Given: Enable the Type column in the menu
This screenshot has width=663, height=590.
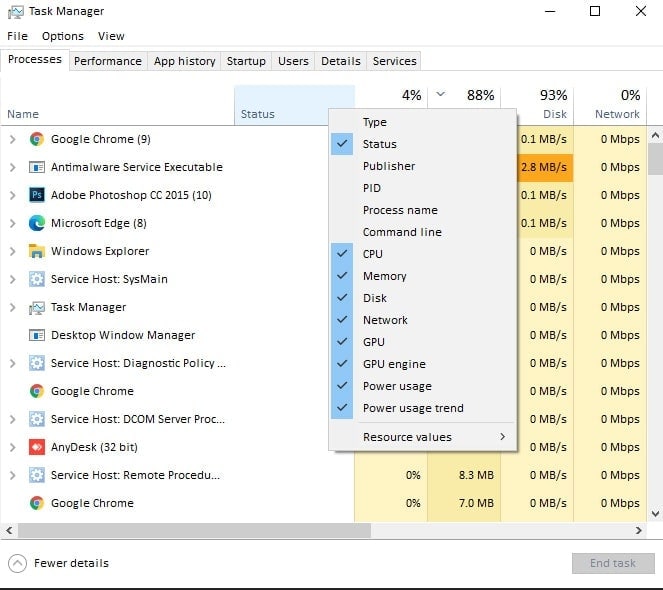Looking at the screenshot, I should coord(423,122).
